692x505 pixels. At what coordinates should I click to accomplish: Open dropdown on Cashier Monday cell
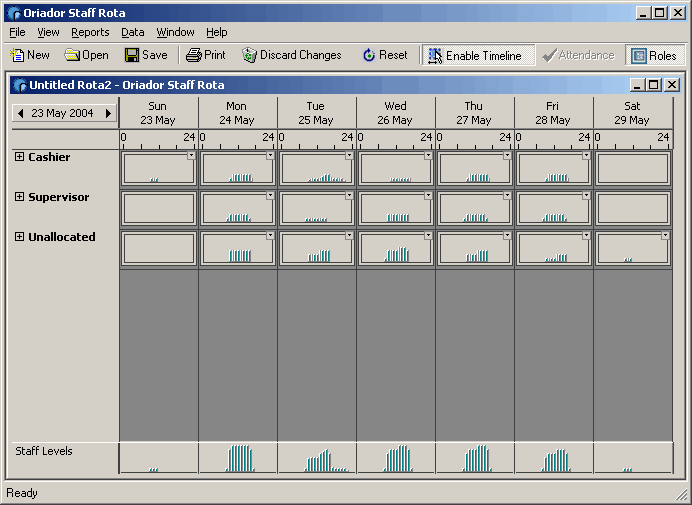point(270,155)
